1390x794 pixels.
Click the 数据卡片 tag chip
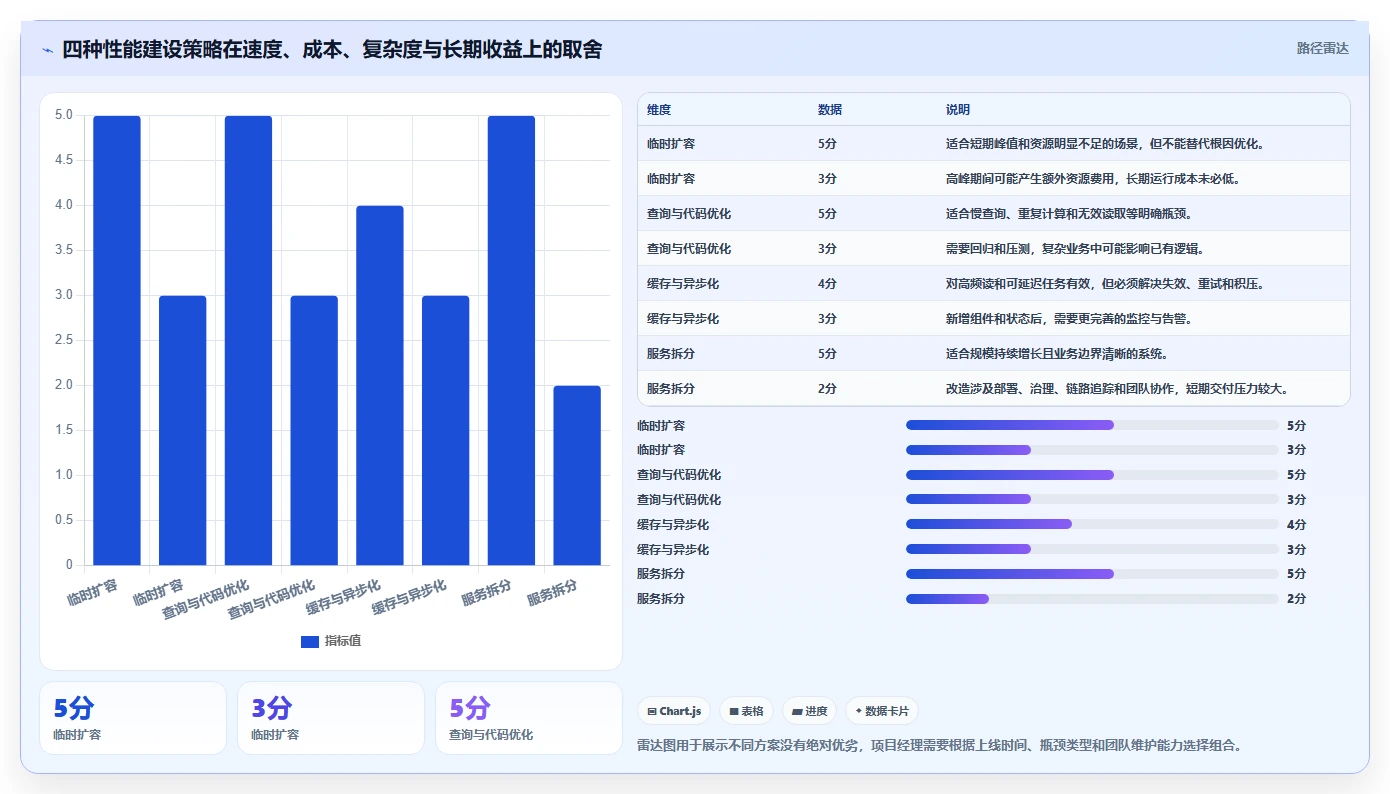coord(881,711)
